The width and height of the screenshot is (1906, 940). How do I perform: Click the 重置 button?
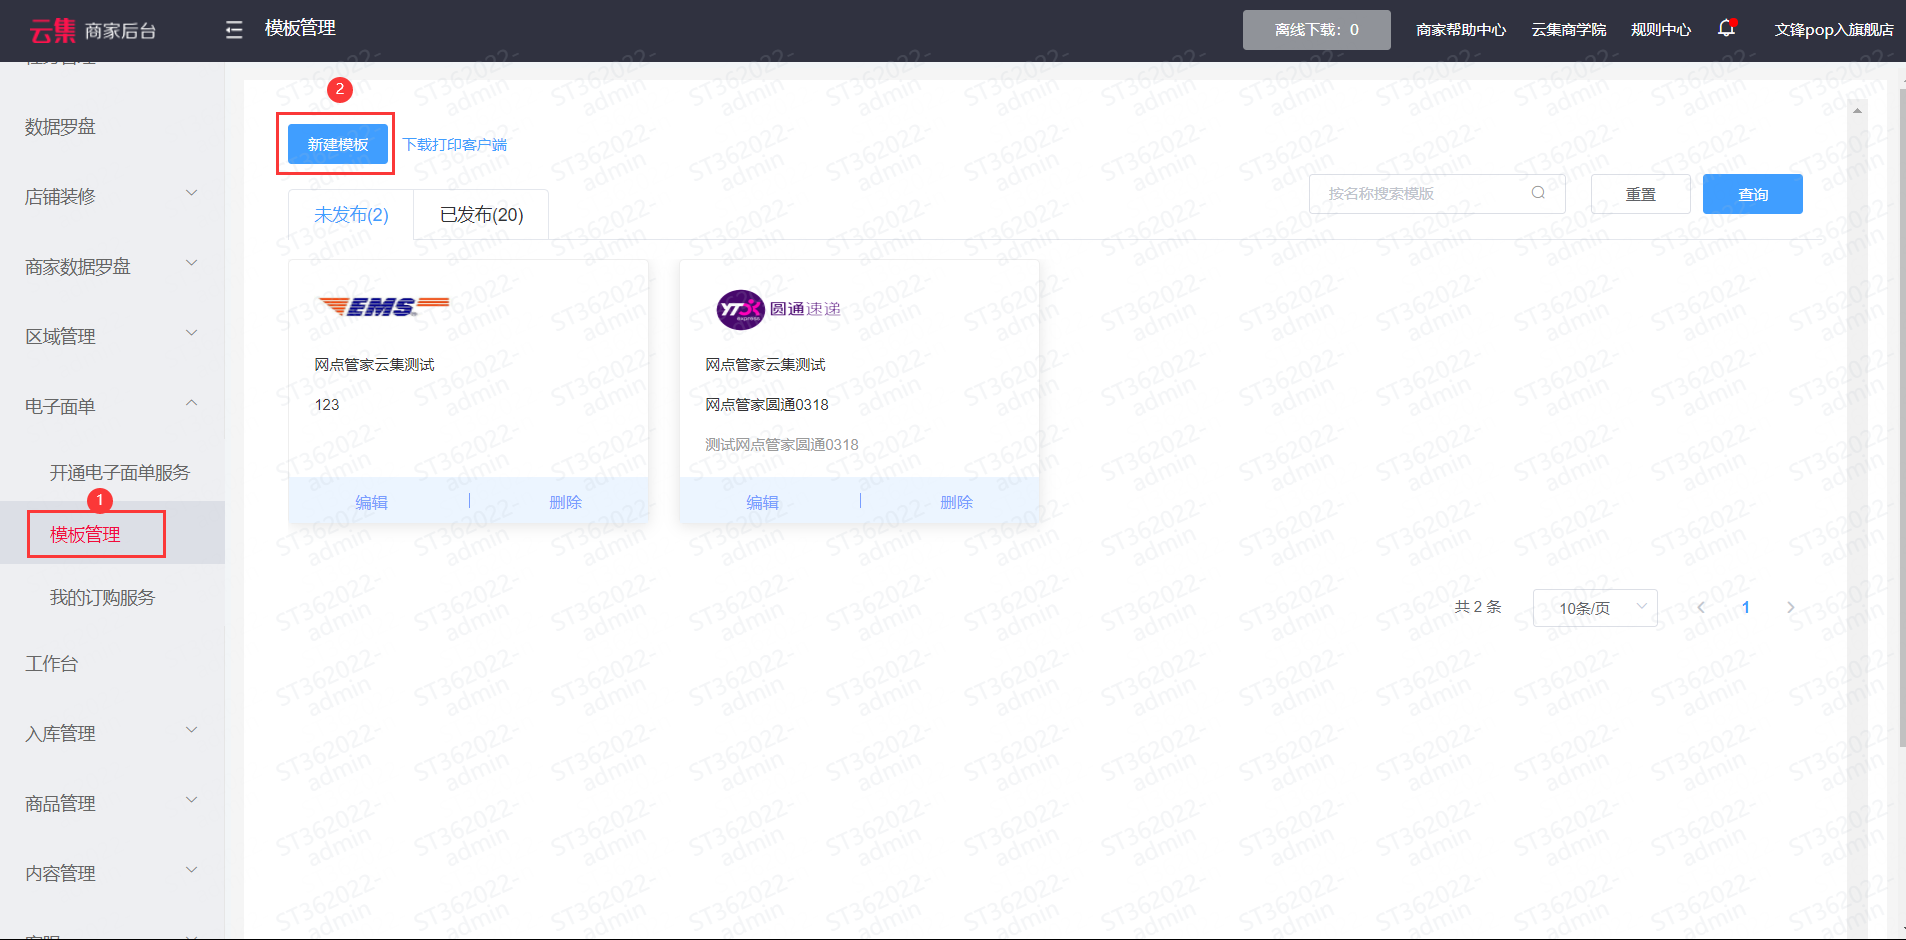(1641, 194)
